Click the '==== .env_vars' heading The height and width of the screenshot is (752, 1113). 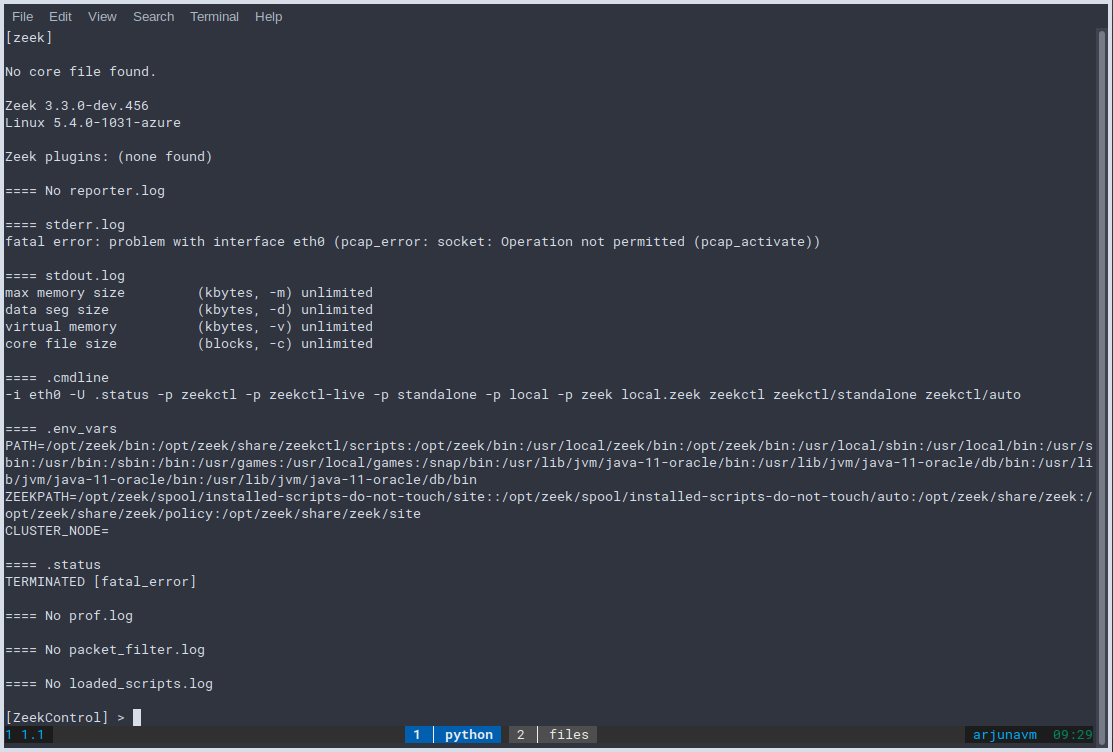(61, 429)
